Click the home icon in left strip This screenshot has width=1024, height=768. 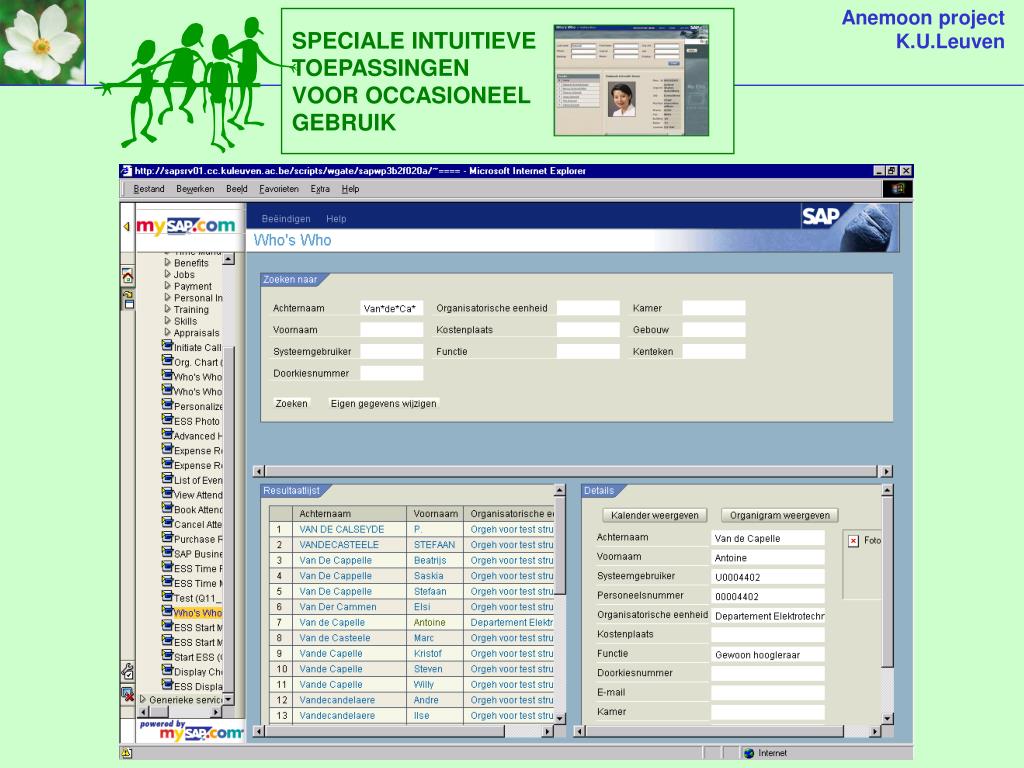[128, 277]
